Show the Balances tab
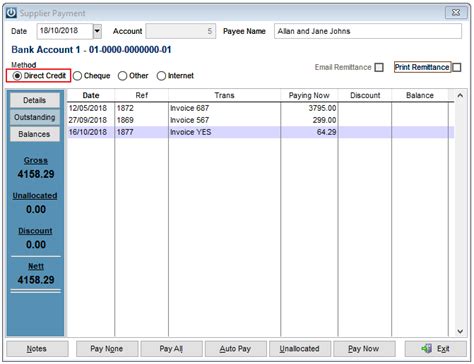The width and height of the screenshot is (474, 364). click(x=35, y=134)
